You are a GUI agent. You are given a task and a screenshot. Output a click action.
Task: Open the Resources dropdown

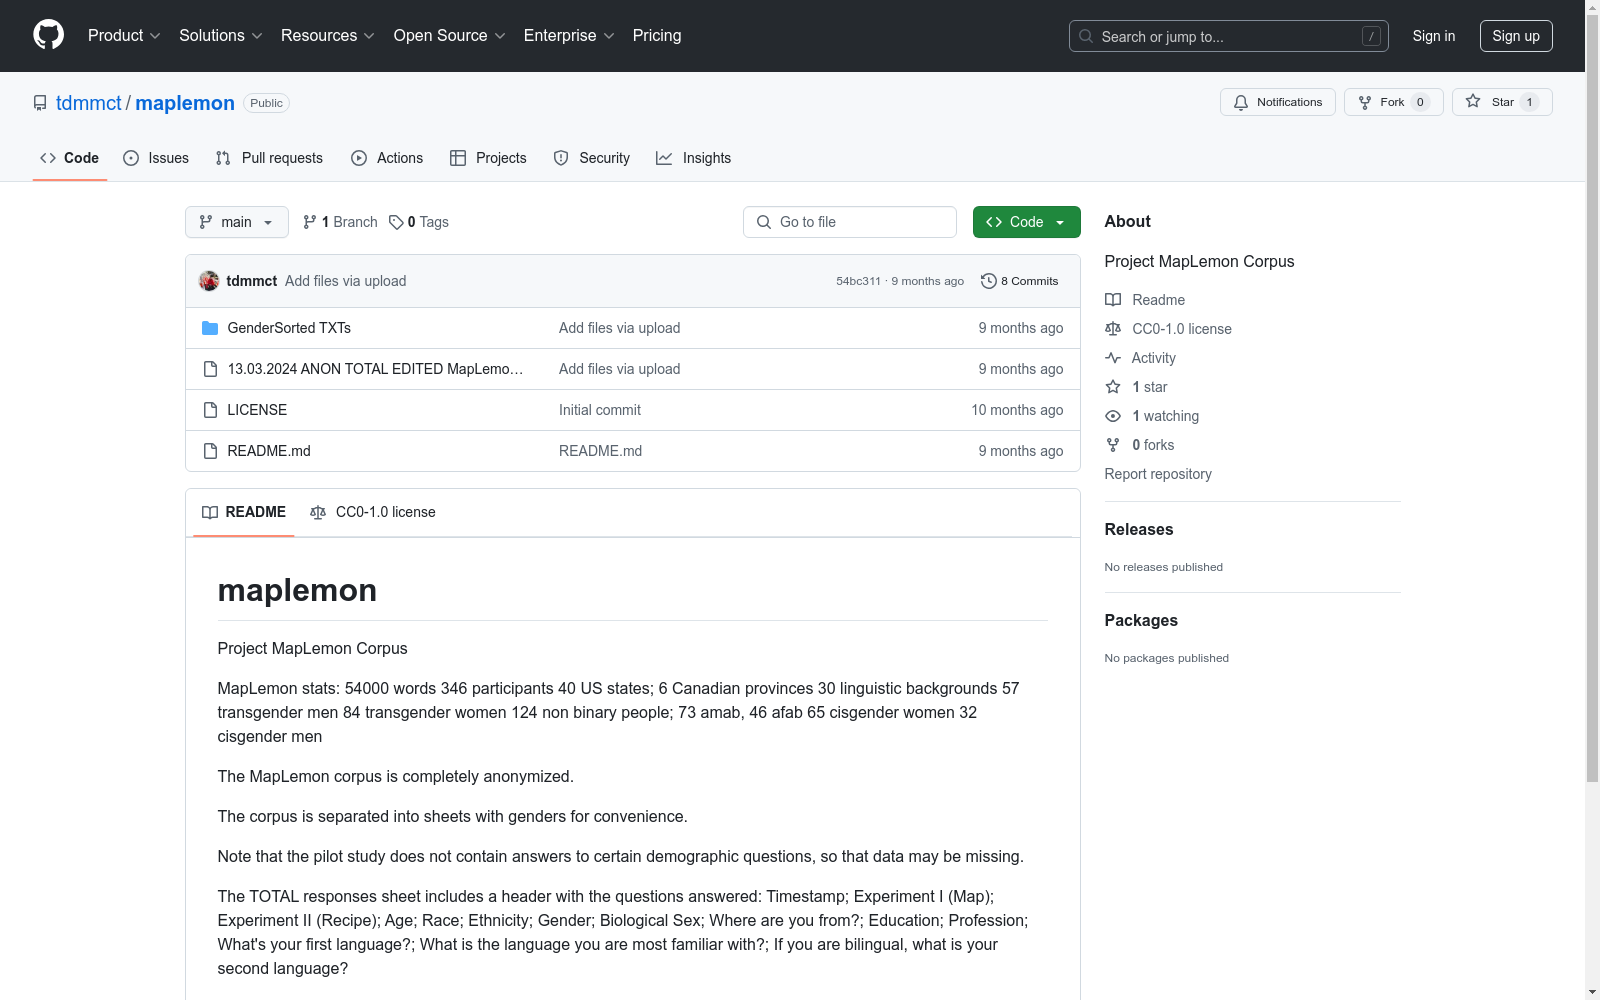point(328,36)
